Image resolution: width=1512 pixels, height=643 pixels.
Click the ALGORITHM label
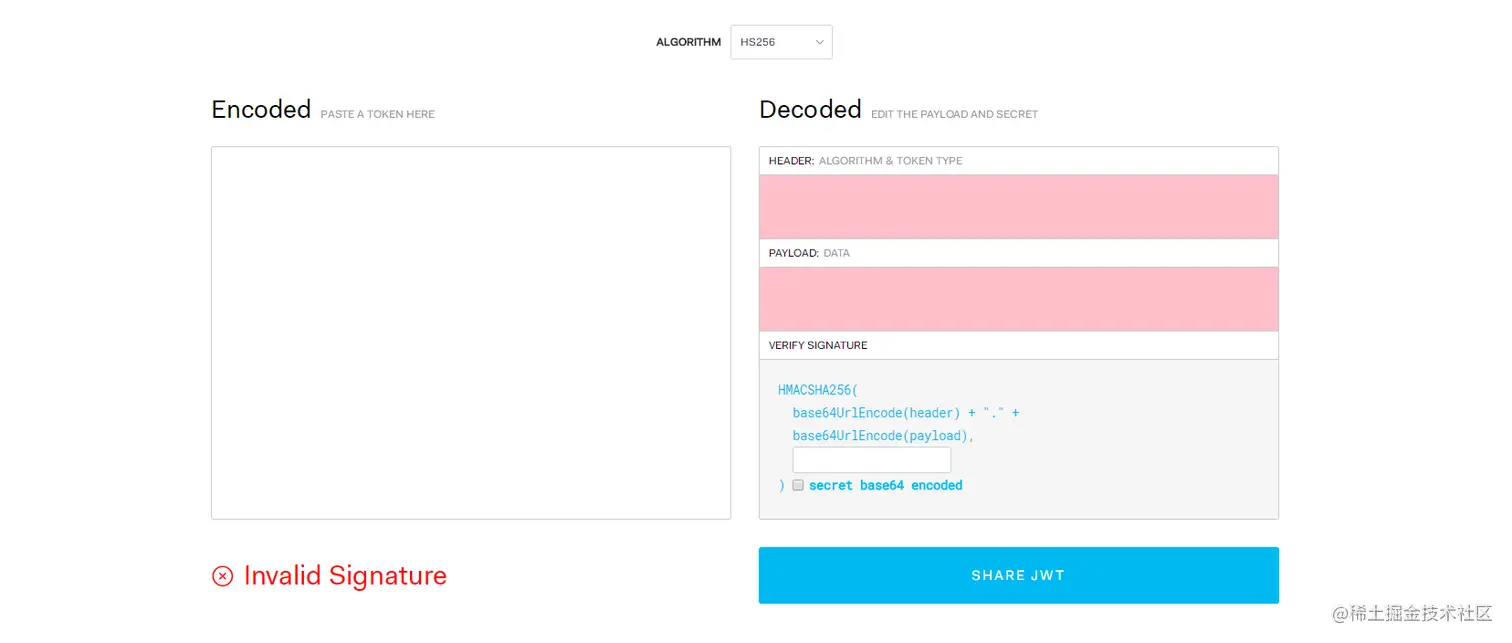688,42
